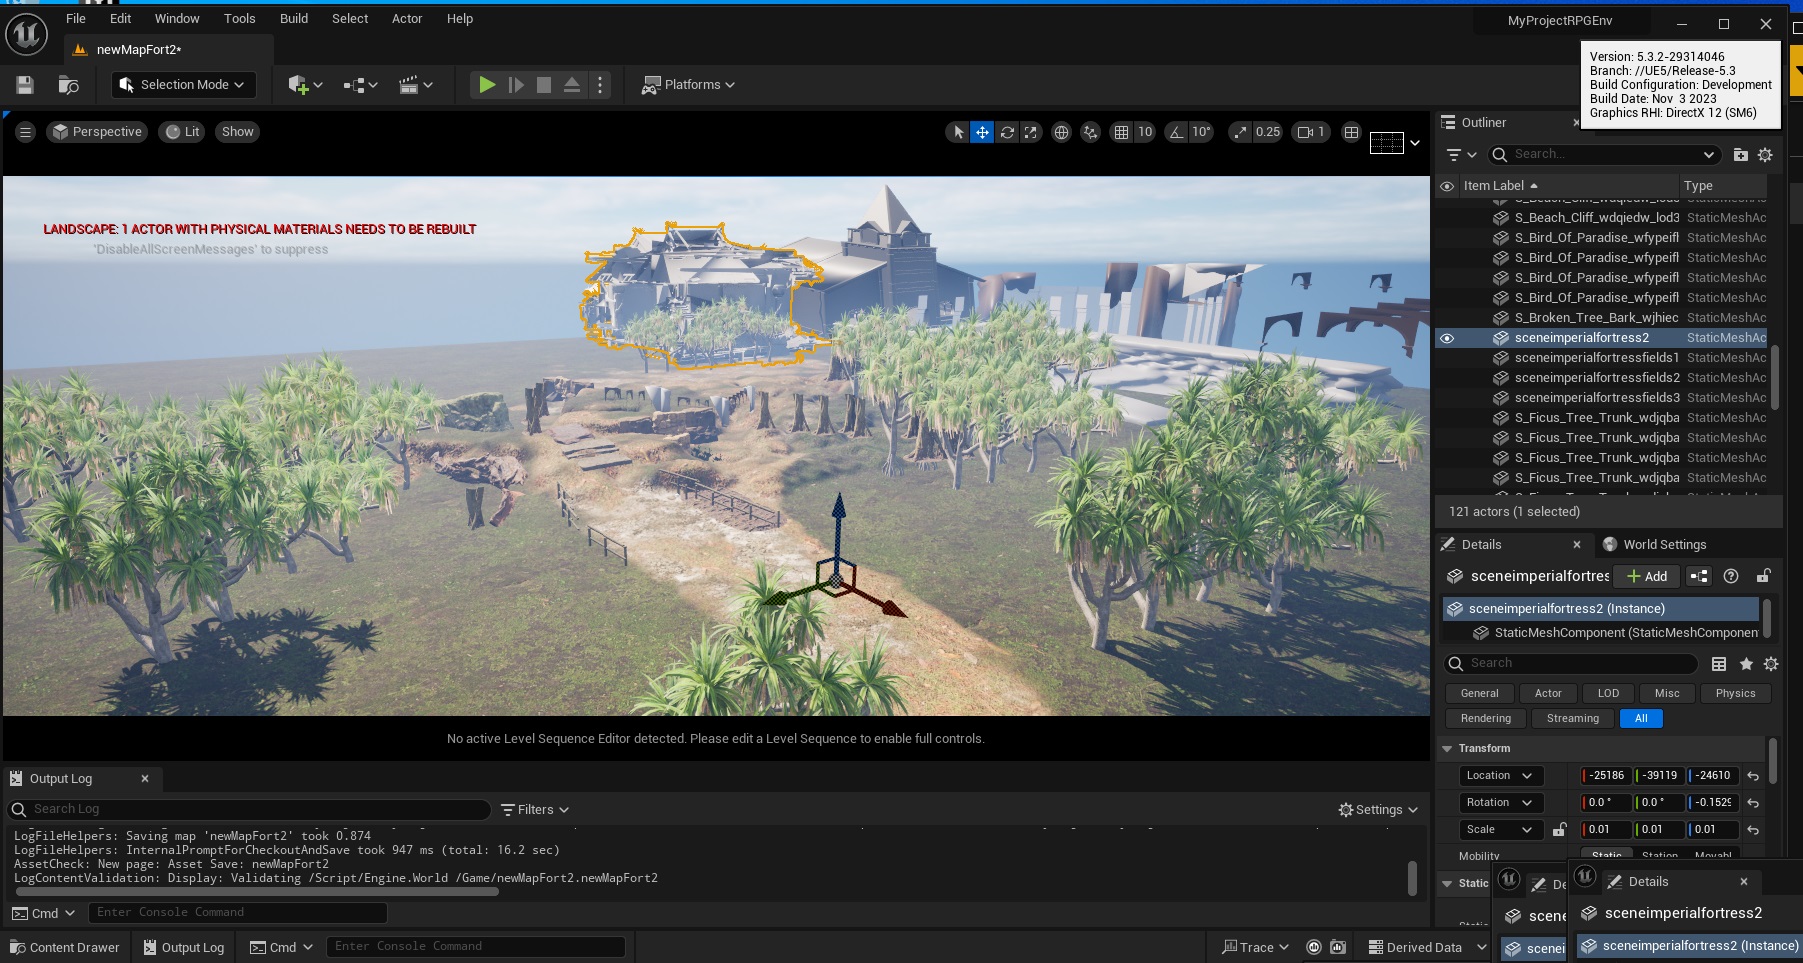Open the Cinematics clapperboard menu
Viewport: 1803px width, 963px height.
click(x=415, y=85)
